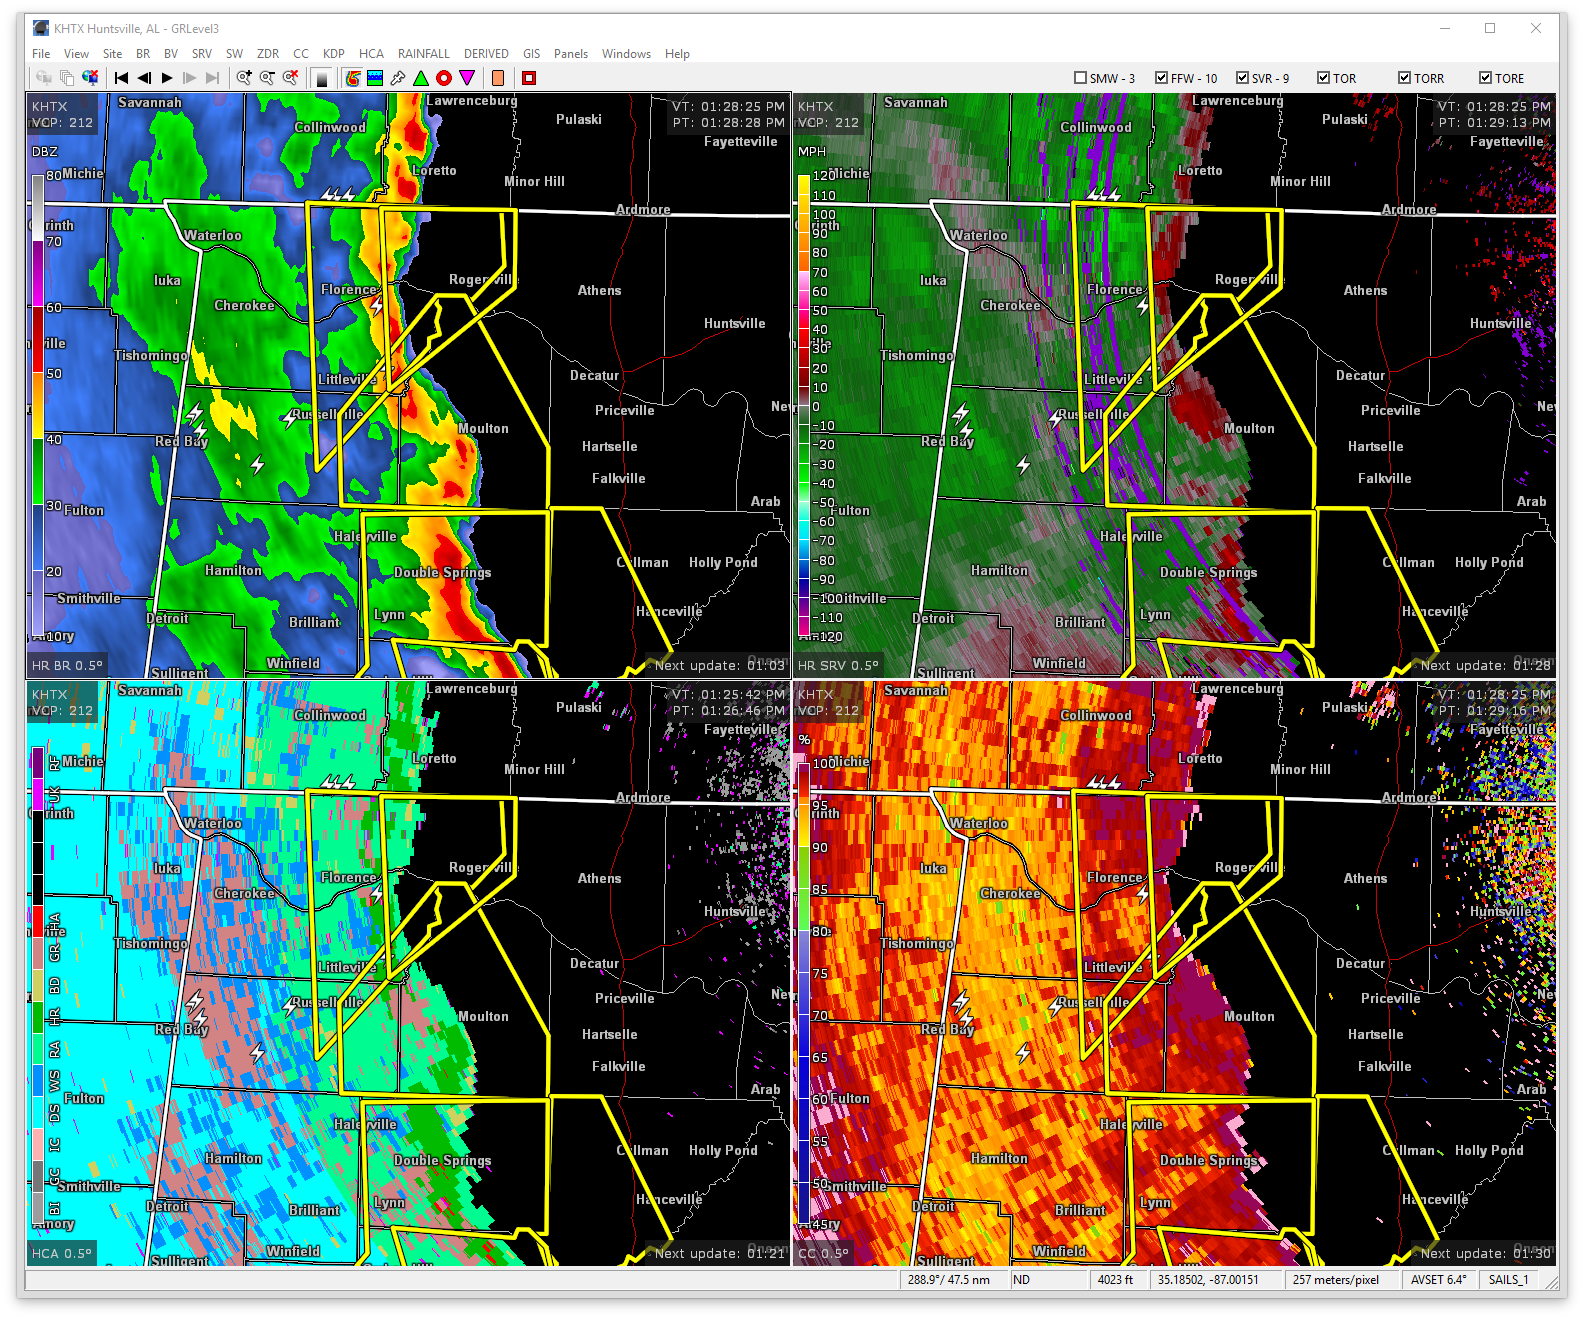Toggle the SVR - 9 checkbox off
Image resolution: width=1584 pixels, height=1319 pixels.
pos(1242,78)
